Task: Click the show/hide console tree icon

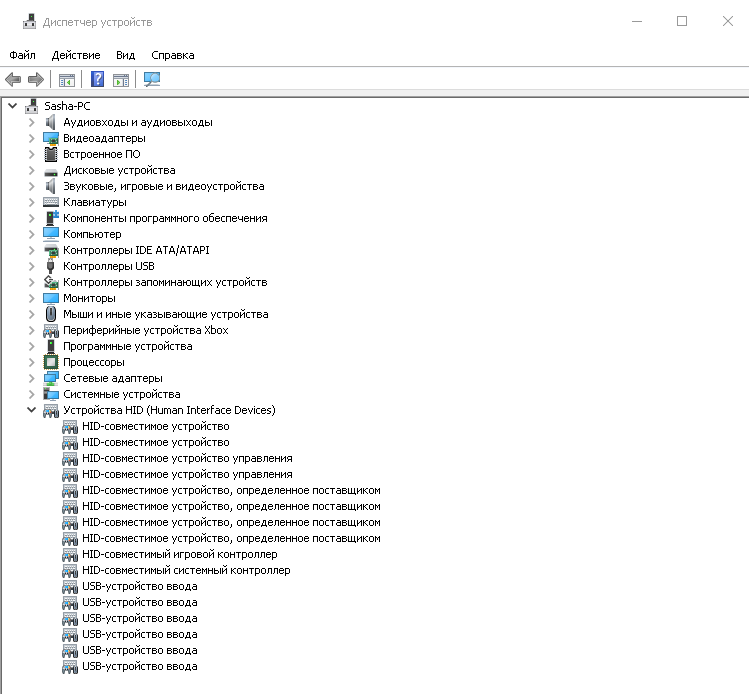Action: coord(67,80)
